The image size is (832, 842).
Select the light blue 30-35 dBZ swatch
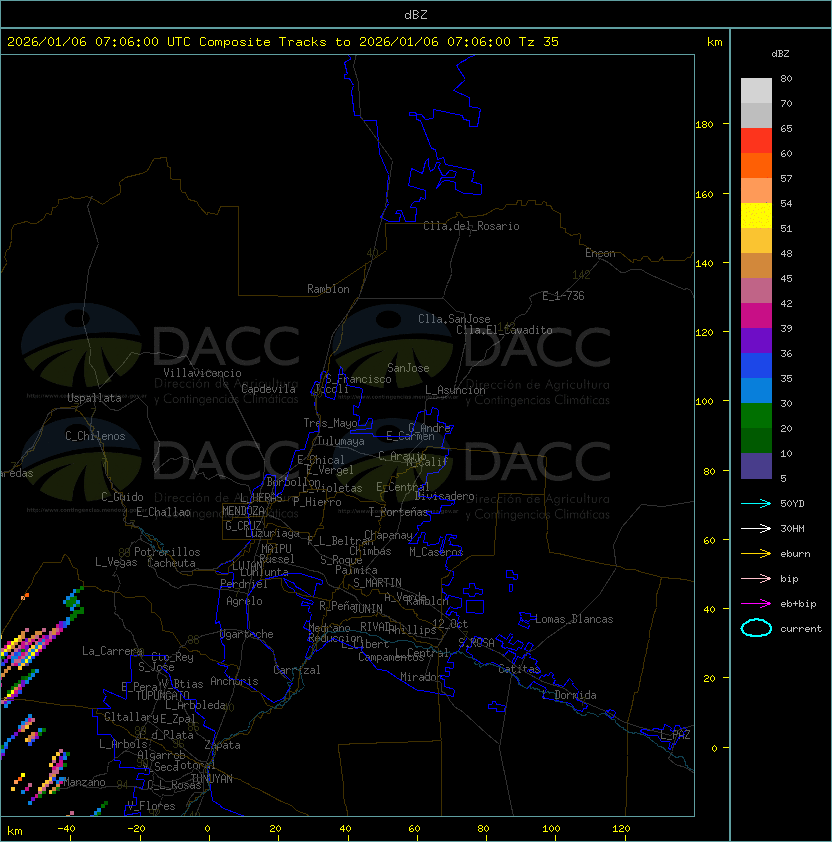pyautogui.click(x=756, y=391)
